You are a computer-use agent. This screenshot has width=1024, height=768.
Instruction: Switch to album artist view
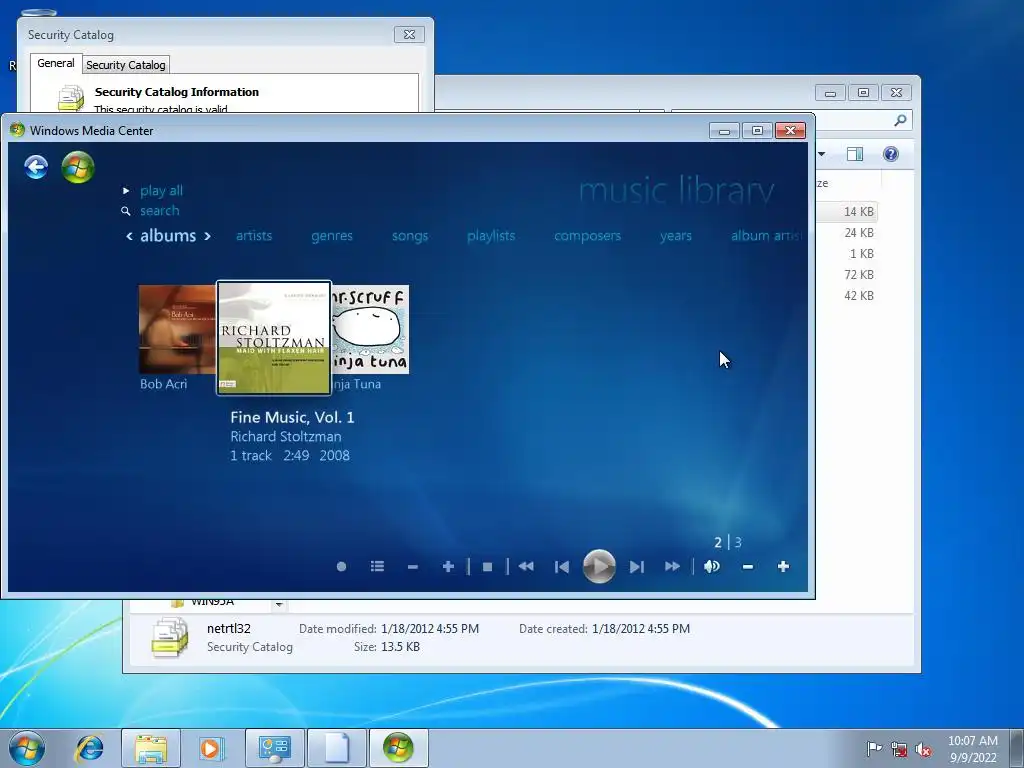click(x=768, y=236)
